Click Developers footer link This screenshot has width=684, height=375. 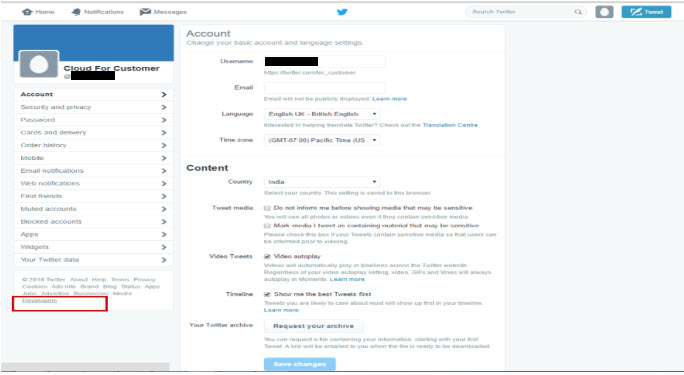pyautogui.click(x=39, y=300)
